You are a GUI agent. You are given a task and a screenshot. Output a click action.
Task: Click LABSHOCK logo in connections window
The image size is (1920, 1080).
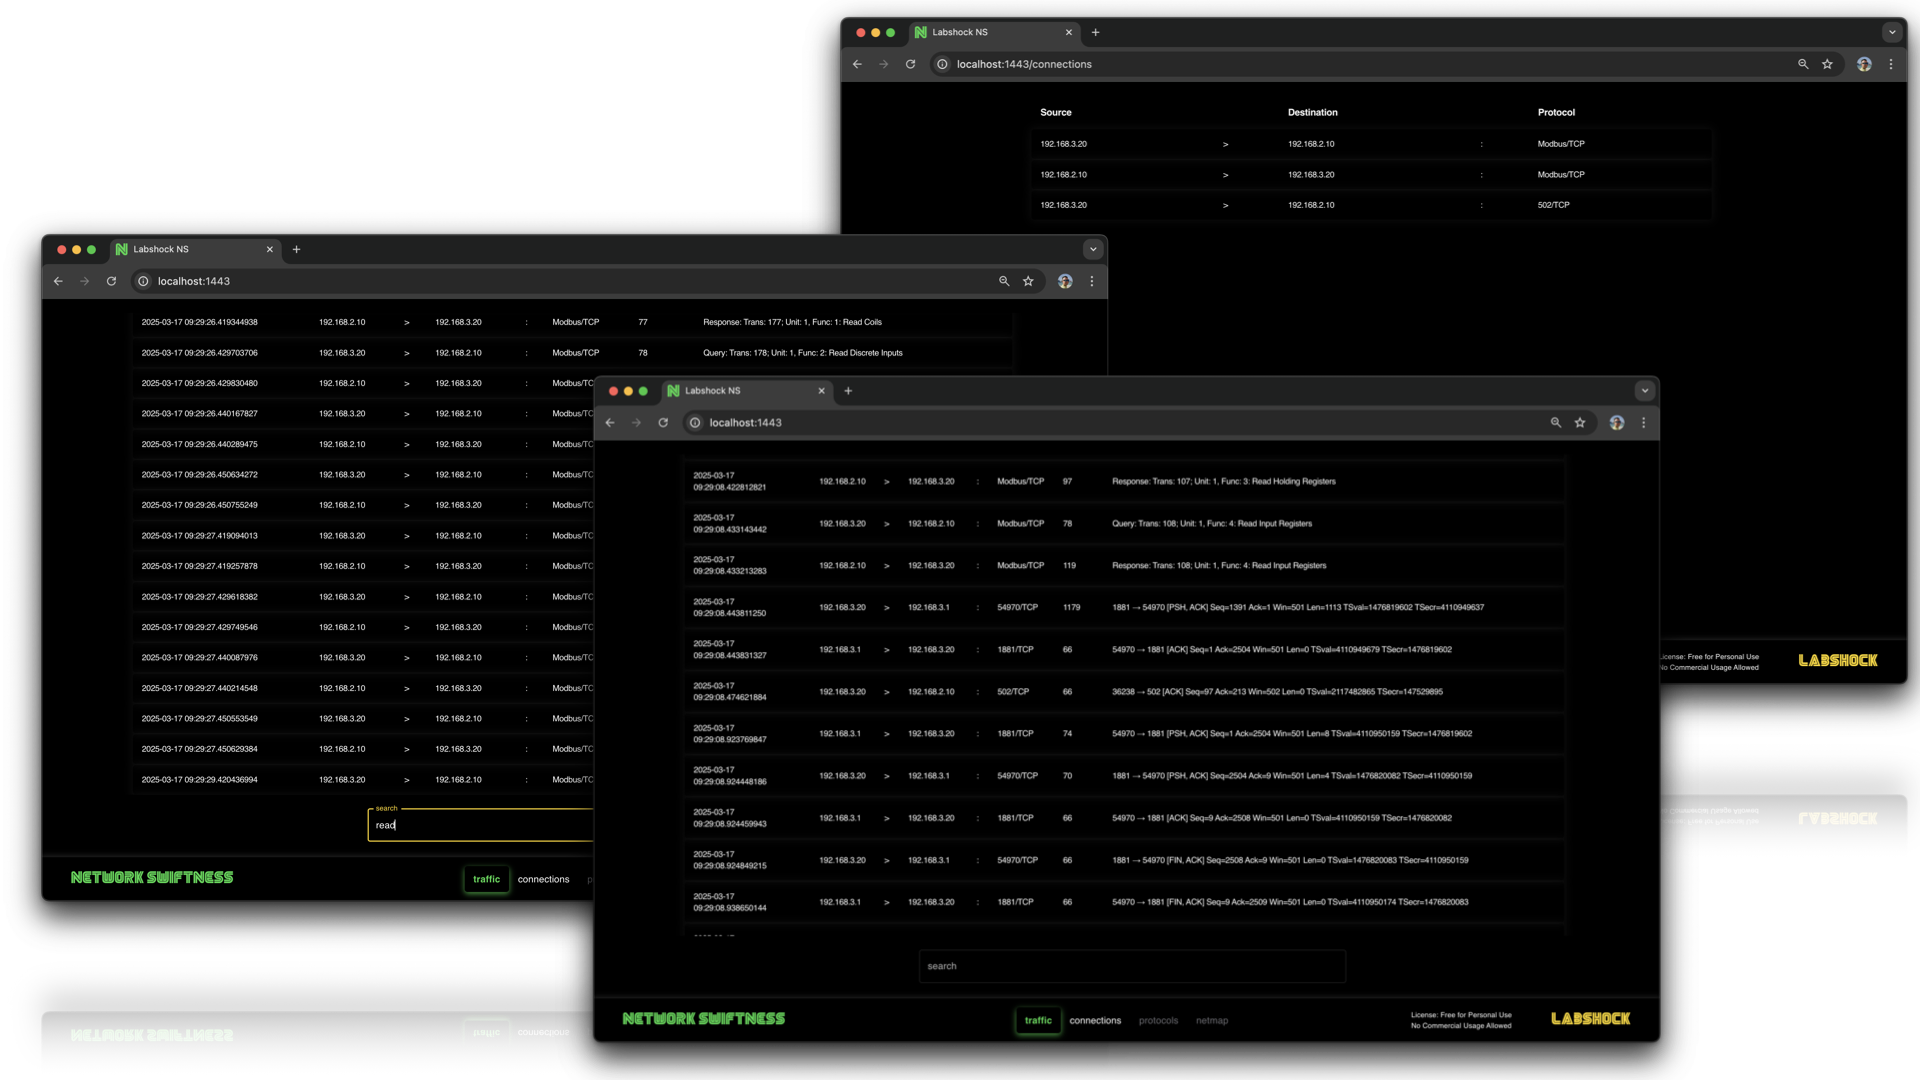1838,661
